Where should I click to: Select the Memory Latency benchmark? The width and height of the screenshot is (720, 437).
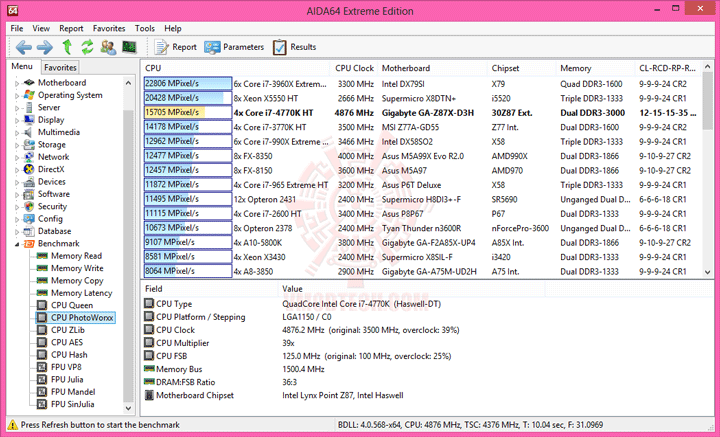tap(81, 293)
